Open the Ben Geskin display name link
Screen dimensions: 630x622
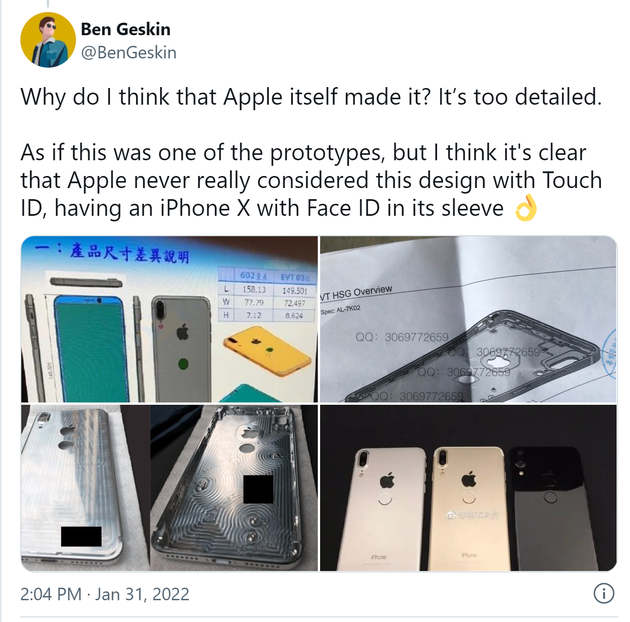coord(125,29)
